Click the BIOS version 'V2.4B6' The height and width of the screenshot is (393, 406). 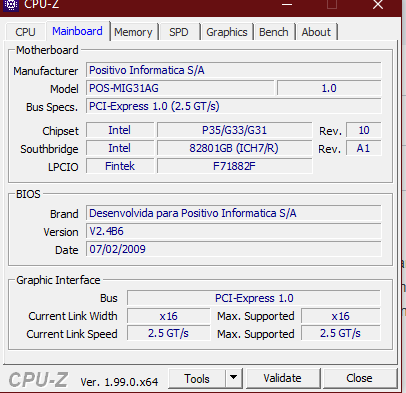233,231
